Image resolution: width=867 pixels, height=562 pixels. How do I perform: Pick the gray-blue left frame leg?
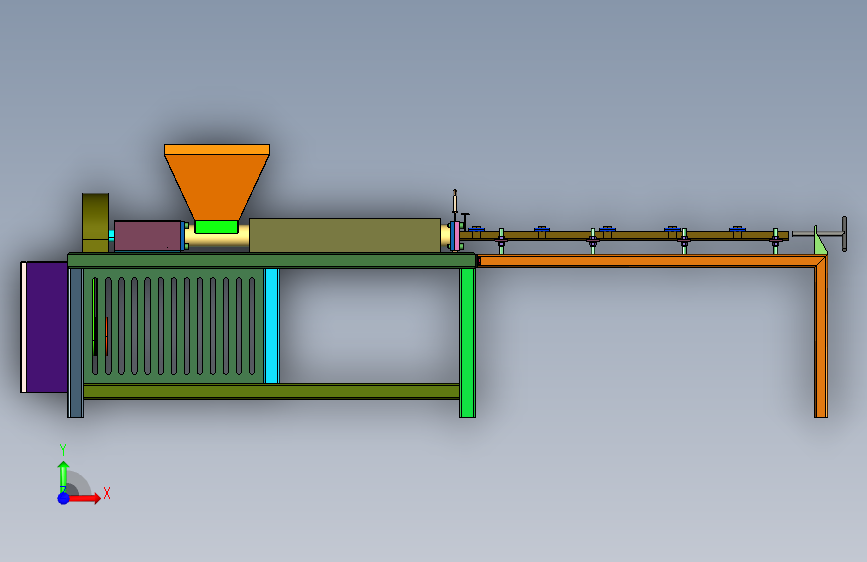[x=75, y=342]
